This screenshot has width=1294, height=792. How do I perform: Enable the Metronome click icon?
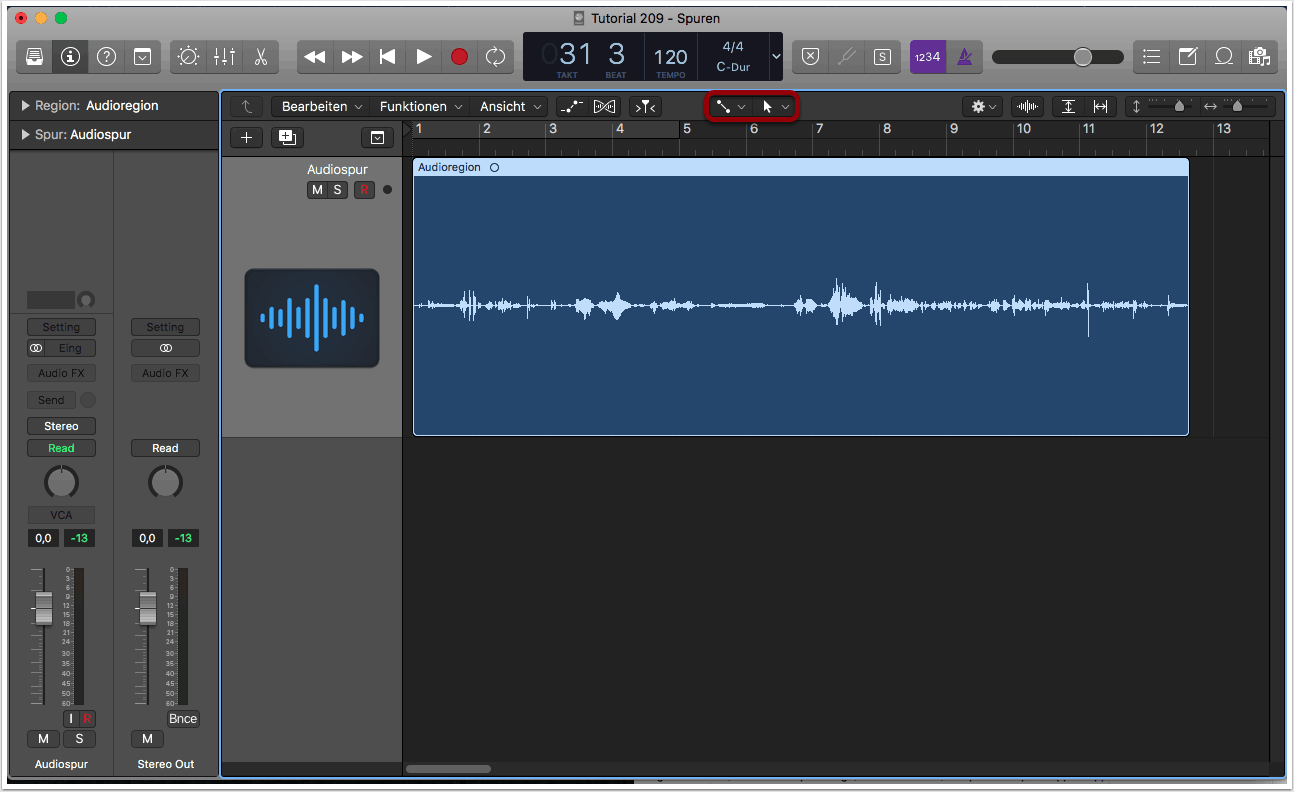[x=964, y=57]
